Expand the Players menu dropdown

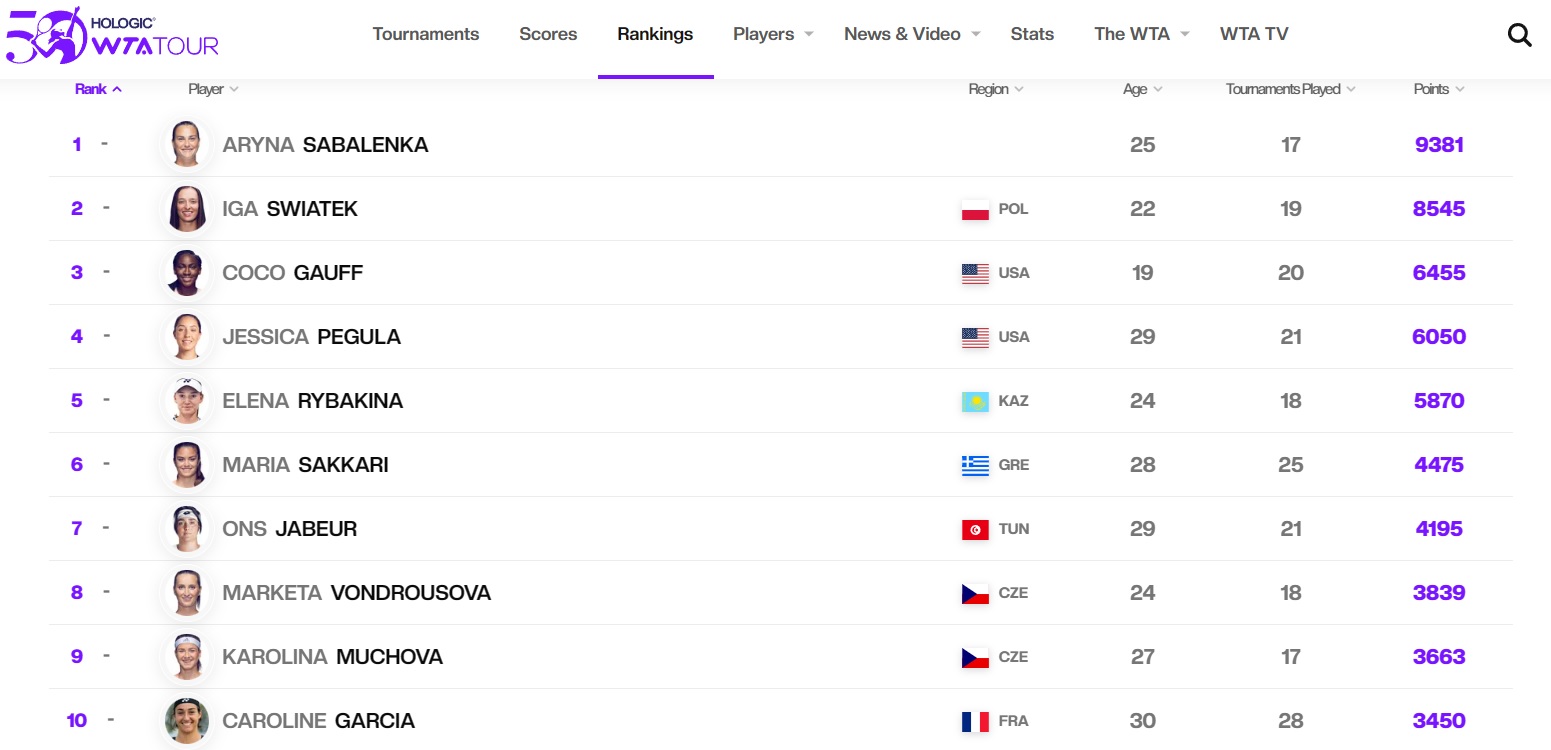click(x=773, y=34)
